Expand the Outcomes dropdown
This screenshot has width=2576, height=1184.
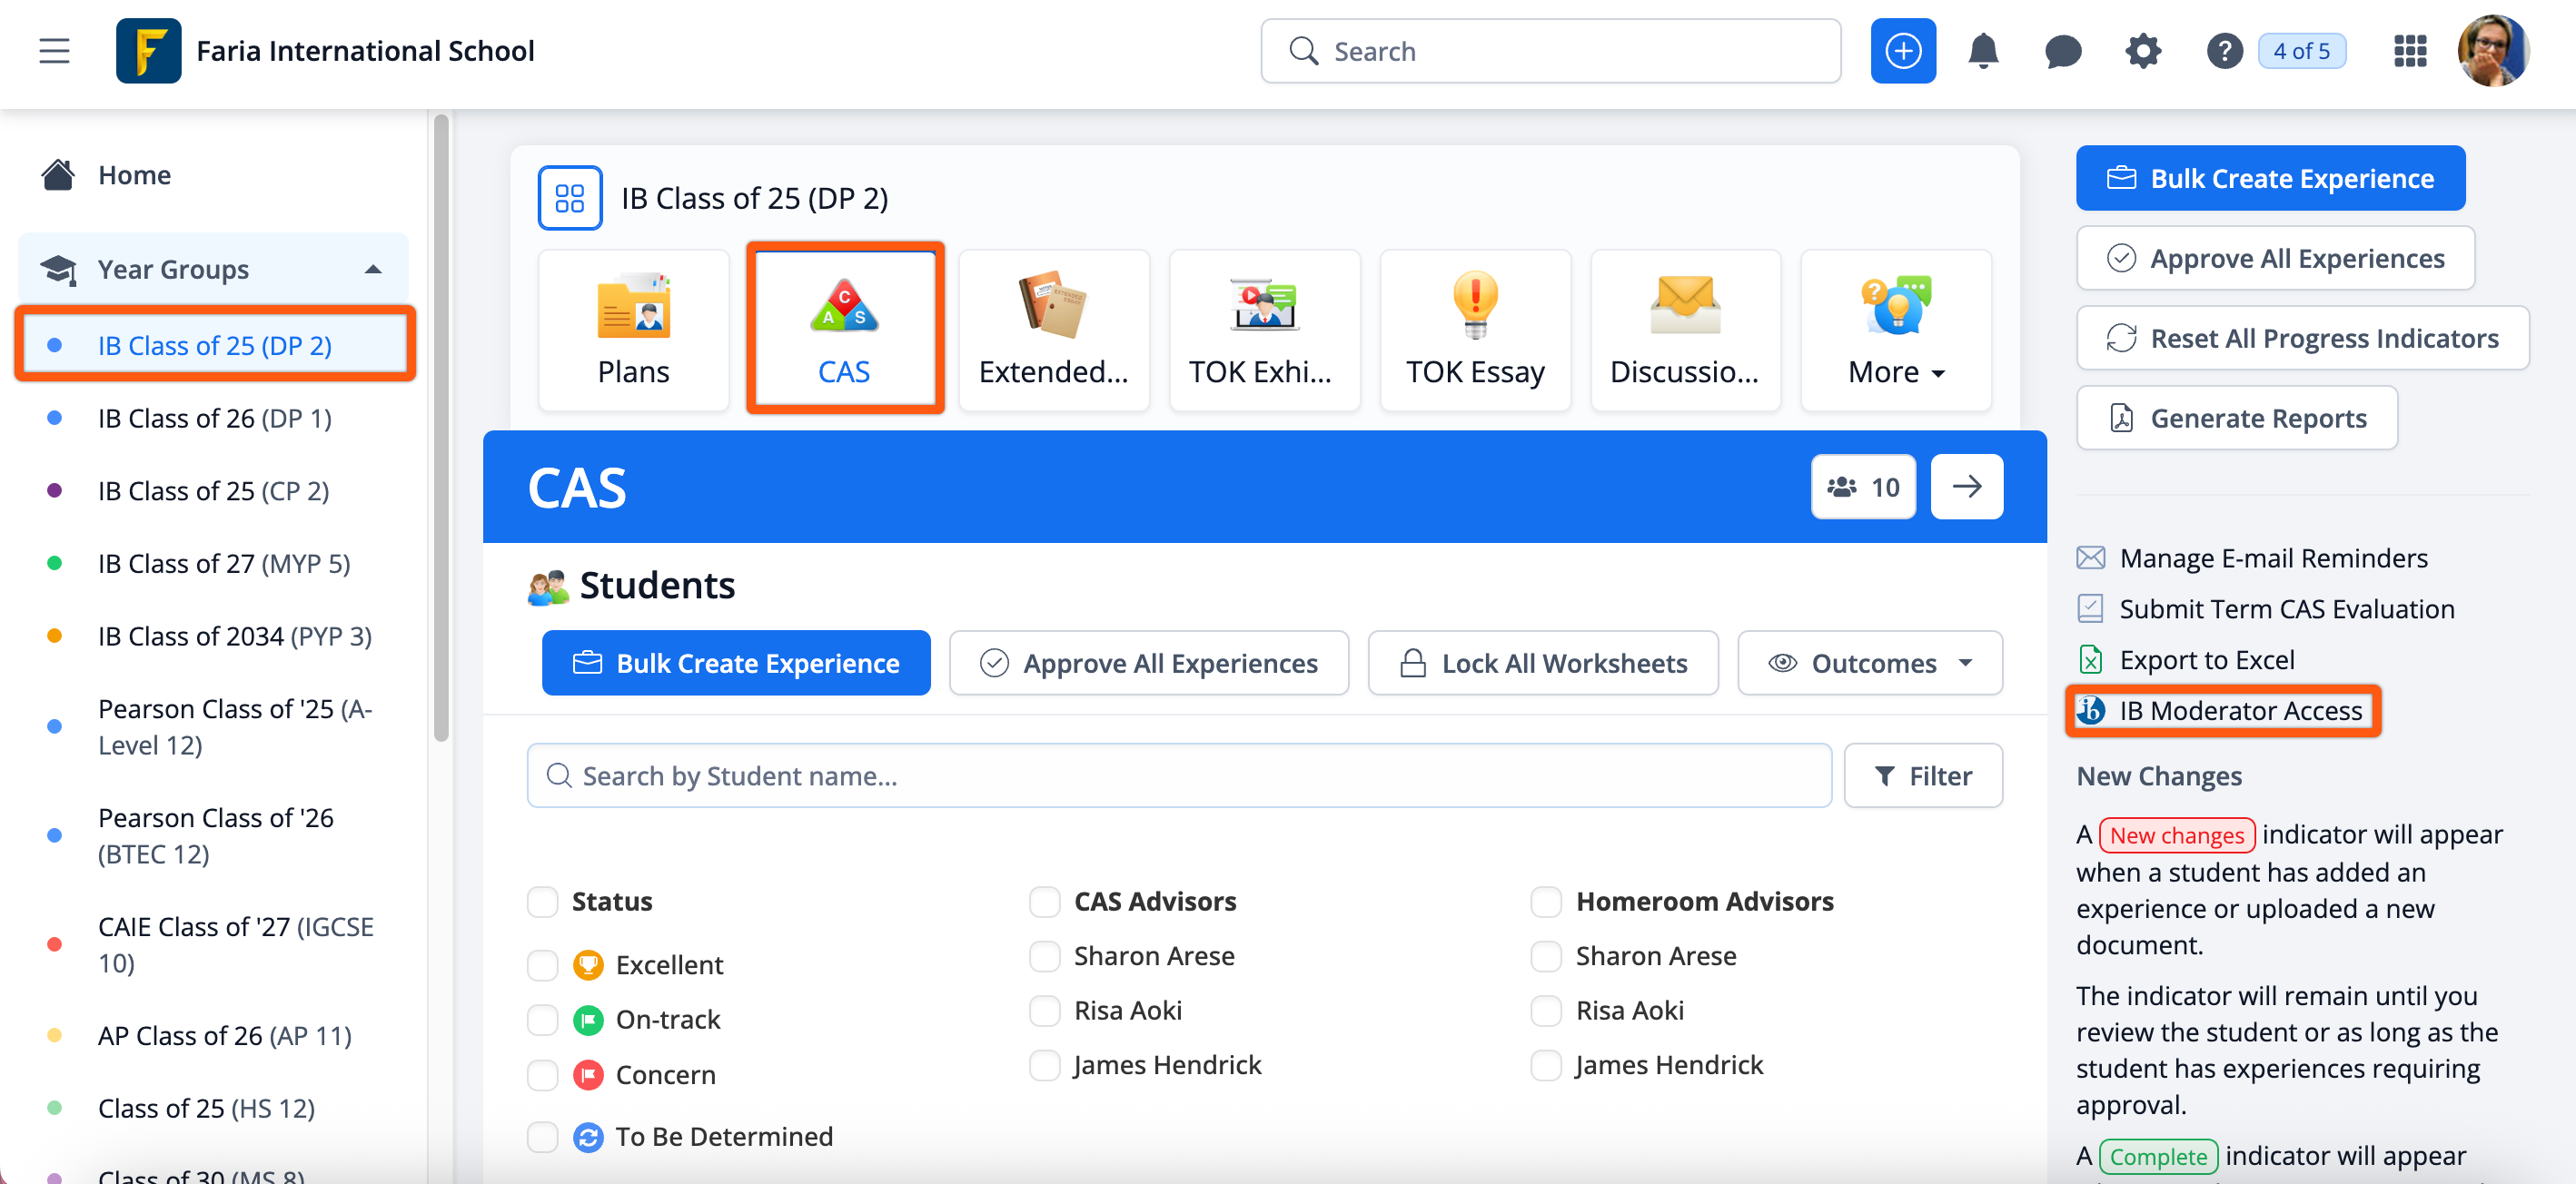pyautogui.click(x=1869, y=663)
